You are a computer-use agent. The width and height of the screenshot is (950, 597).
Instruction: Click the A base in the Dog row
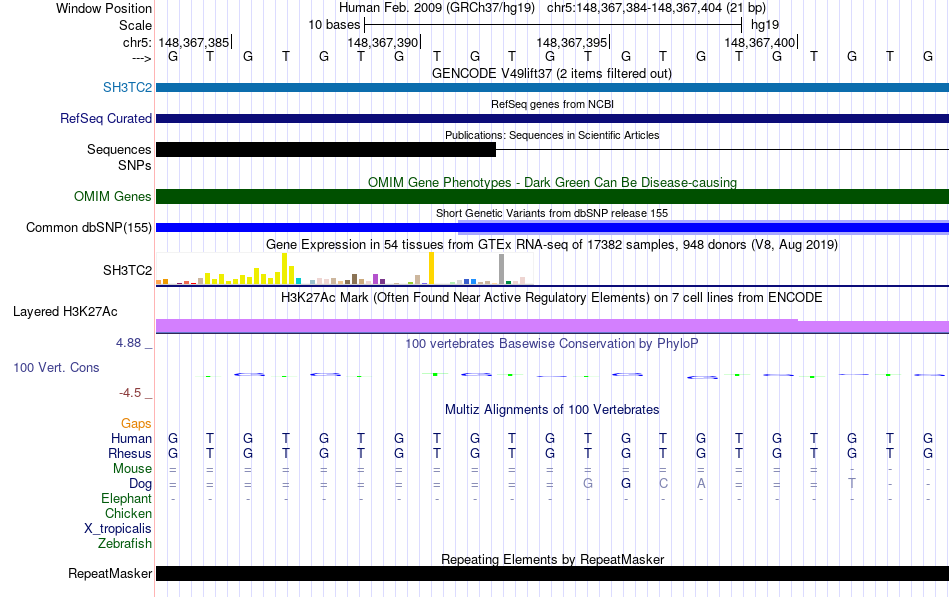pyautogui.click(x=701, y=483)
